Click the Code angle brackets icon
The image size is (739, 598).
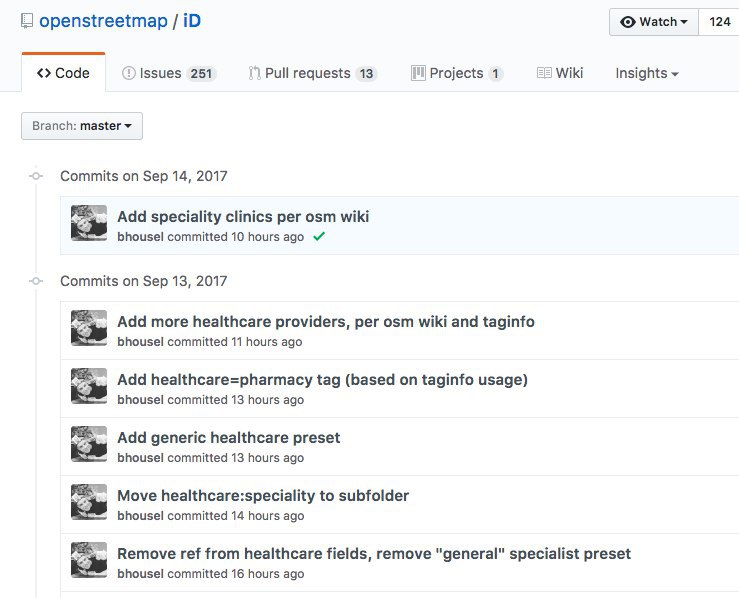tap(44, 73)
